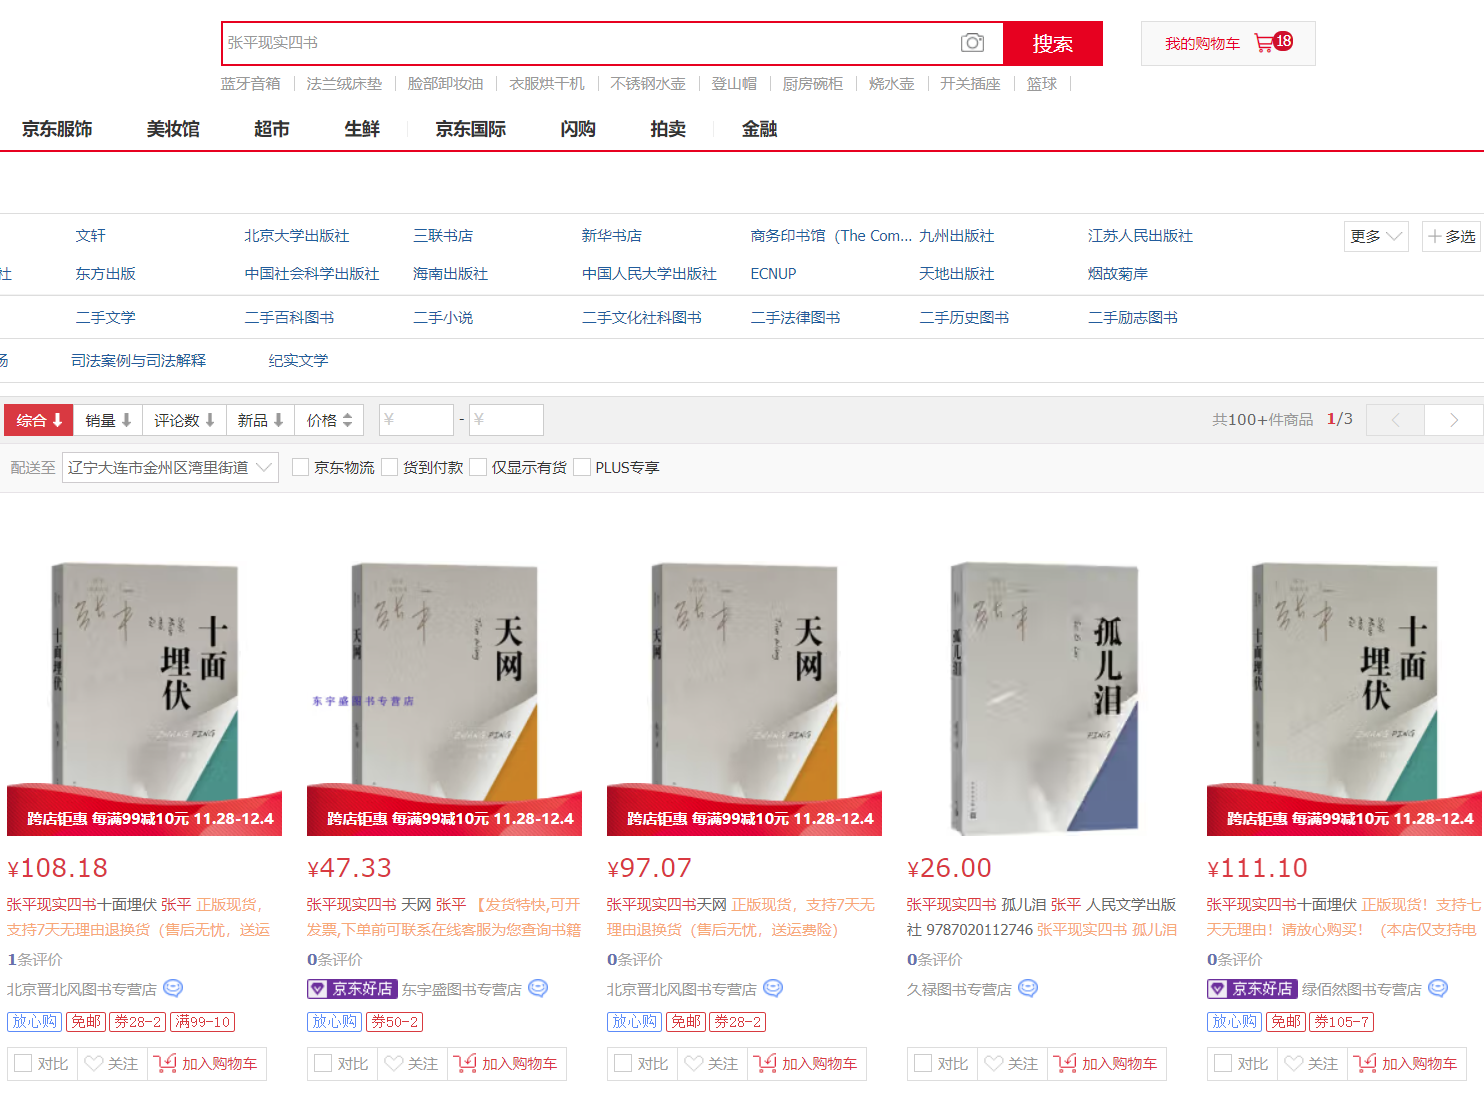Image resolution: width=1484 pixels, height=1114 pixels.
Task: Click chat icon beside 东宇盛图书专营店
Action: coord(538,988)
